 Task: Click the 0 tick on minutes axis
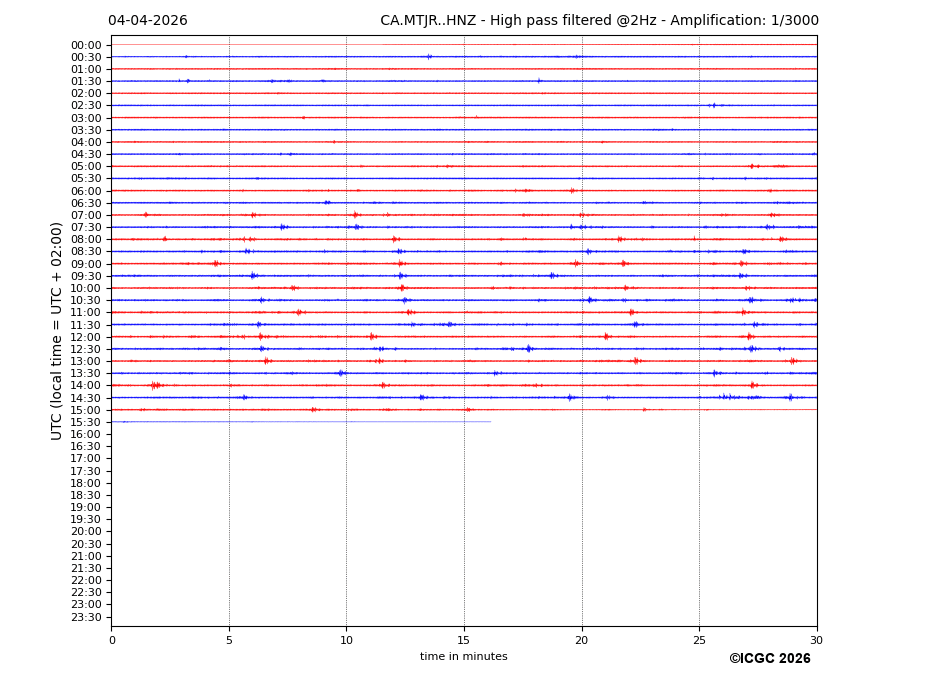click(x=112, y=640)
